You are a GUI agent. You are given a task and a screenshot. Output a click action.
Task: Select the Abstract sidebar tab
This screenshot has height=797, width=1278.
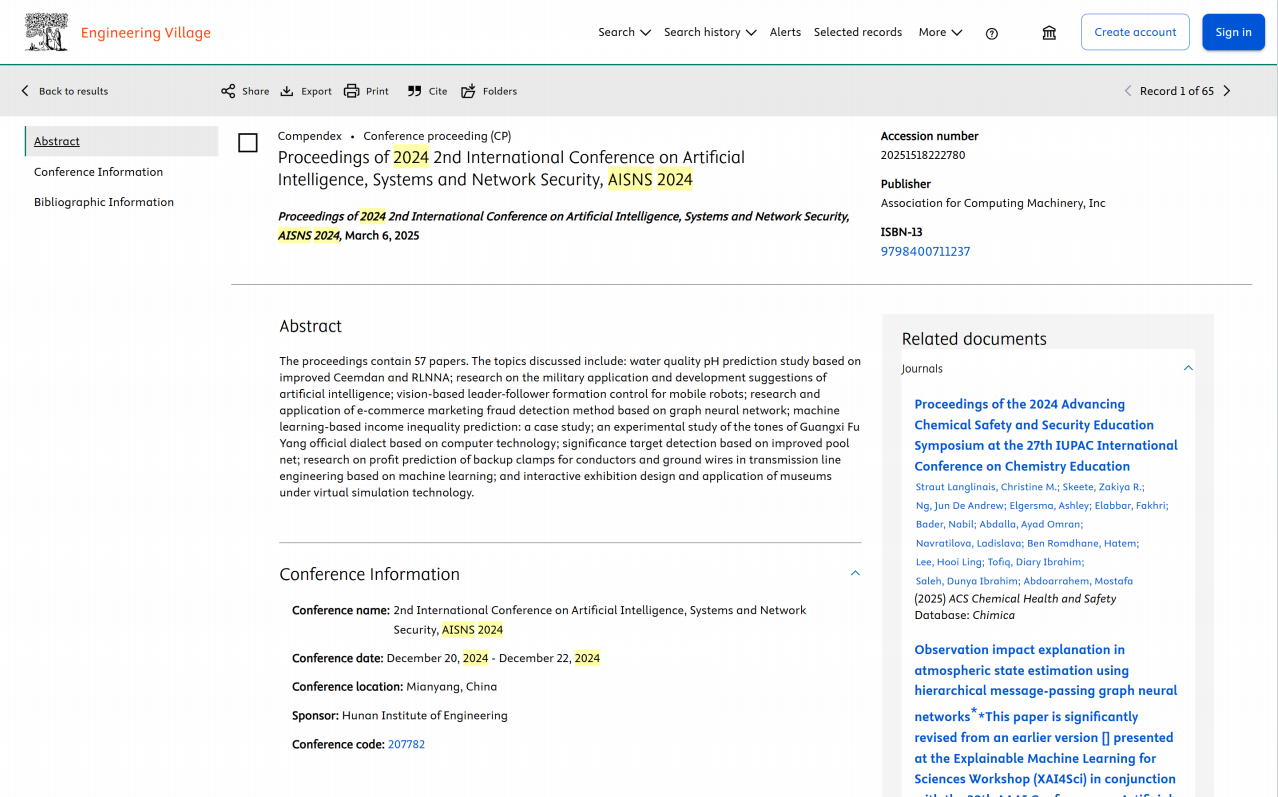[x=121, y=141]
